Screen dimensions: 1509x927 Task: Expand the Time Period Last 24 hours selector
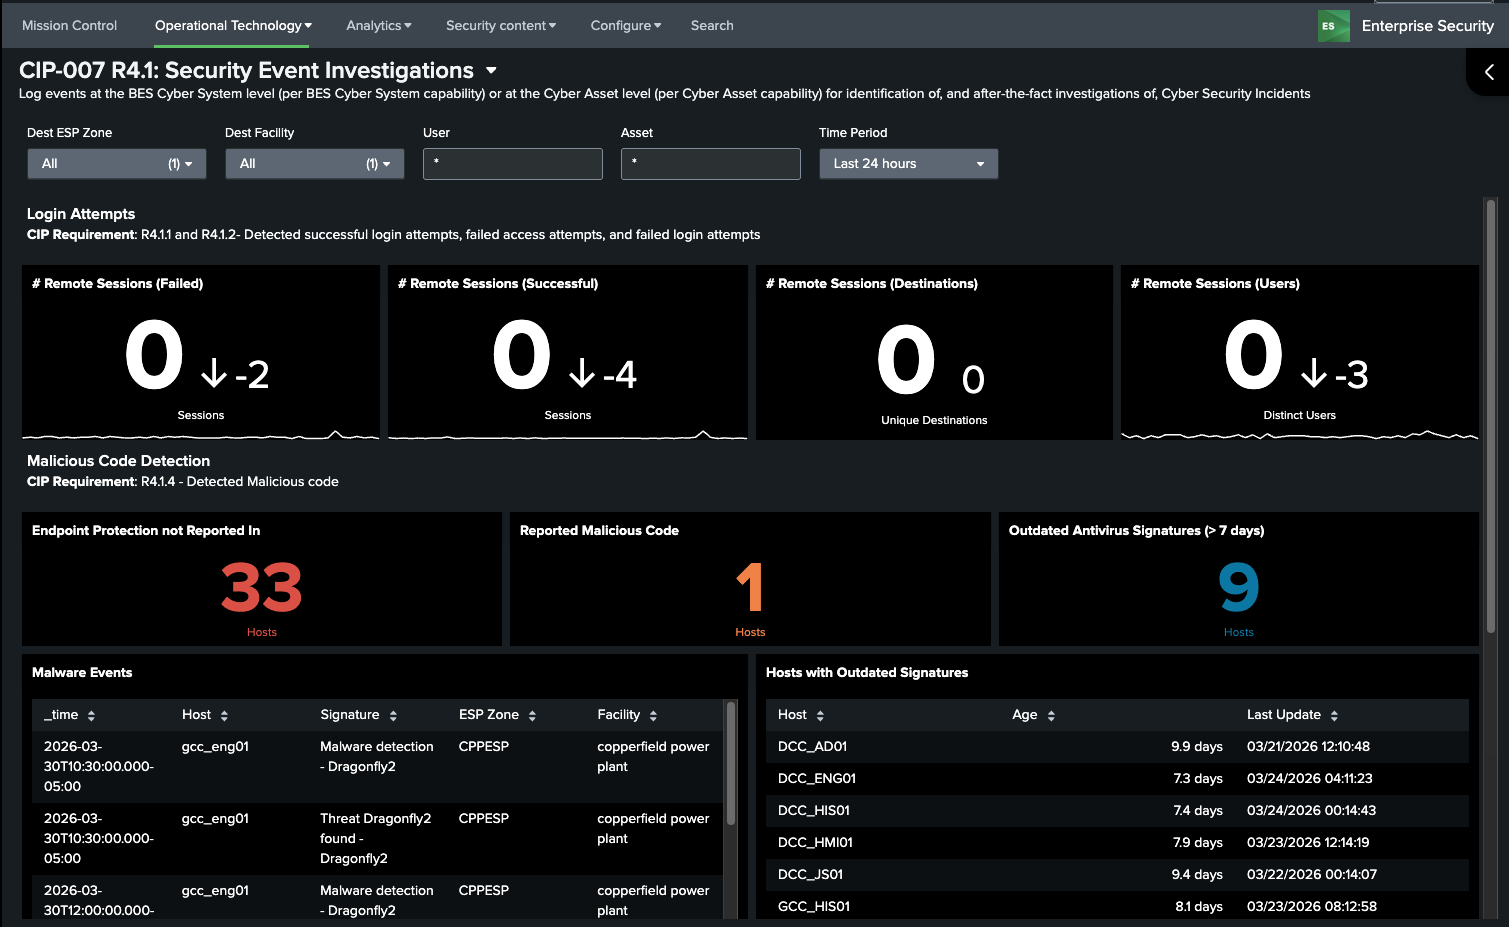(x=908, y=164)
